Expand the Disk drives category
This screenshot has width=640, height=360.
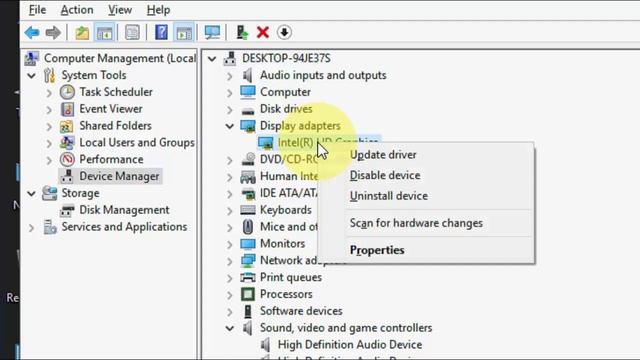click(230, 110)
